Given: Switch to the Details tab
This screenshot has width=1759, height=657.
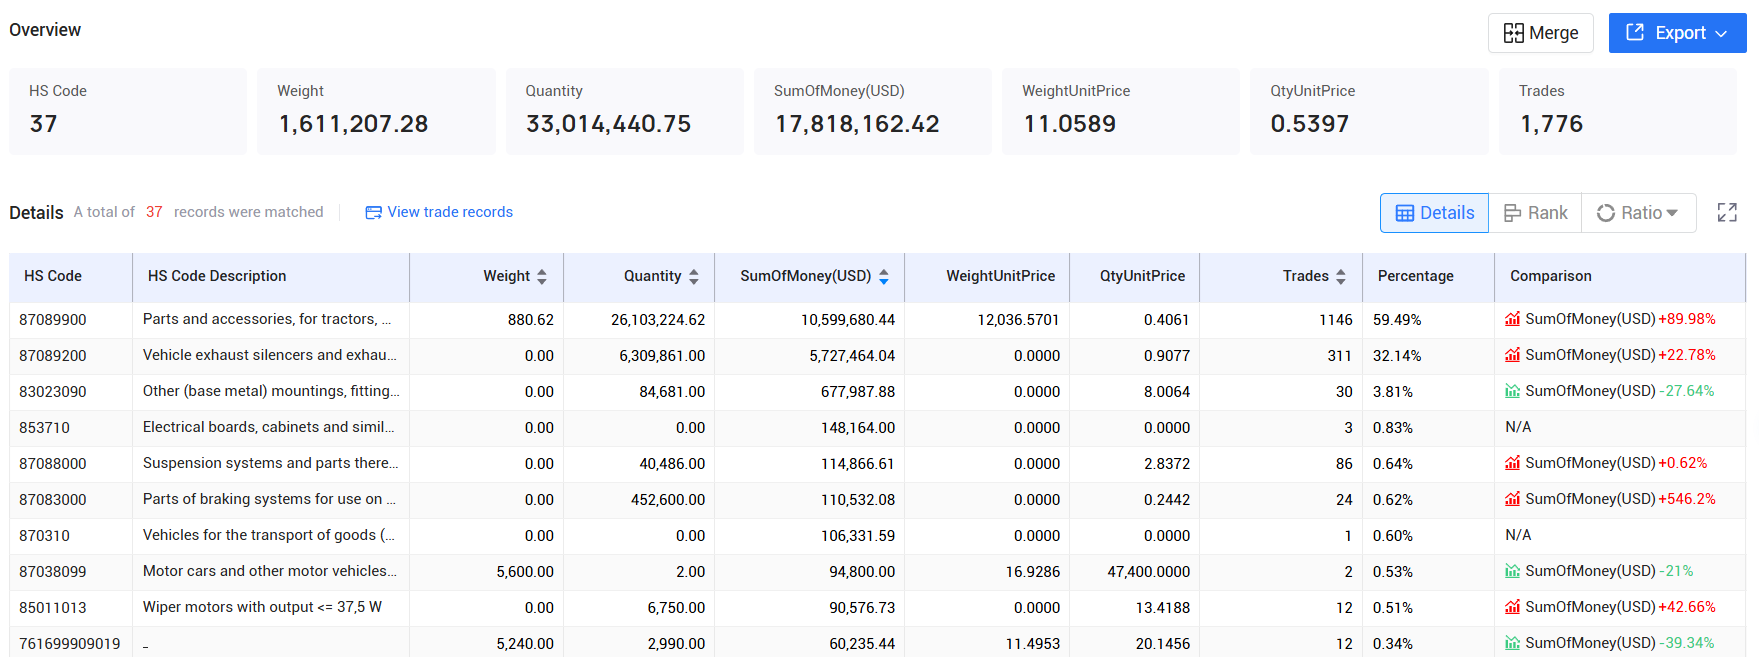Looking at the screenshot, I should click(1434, 213).
